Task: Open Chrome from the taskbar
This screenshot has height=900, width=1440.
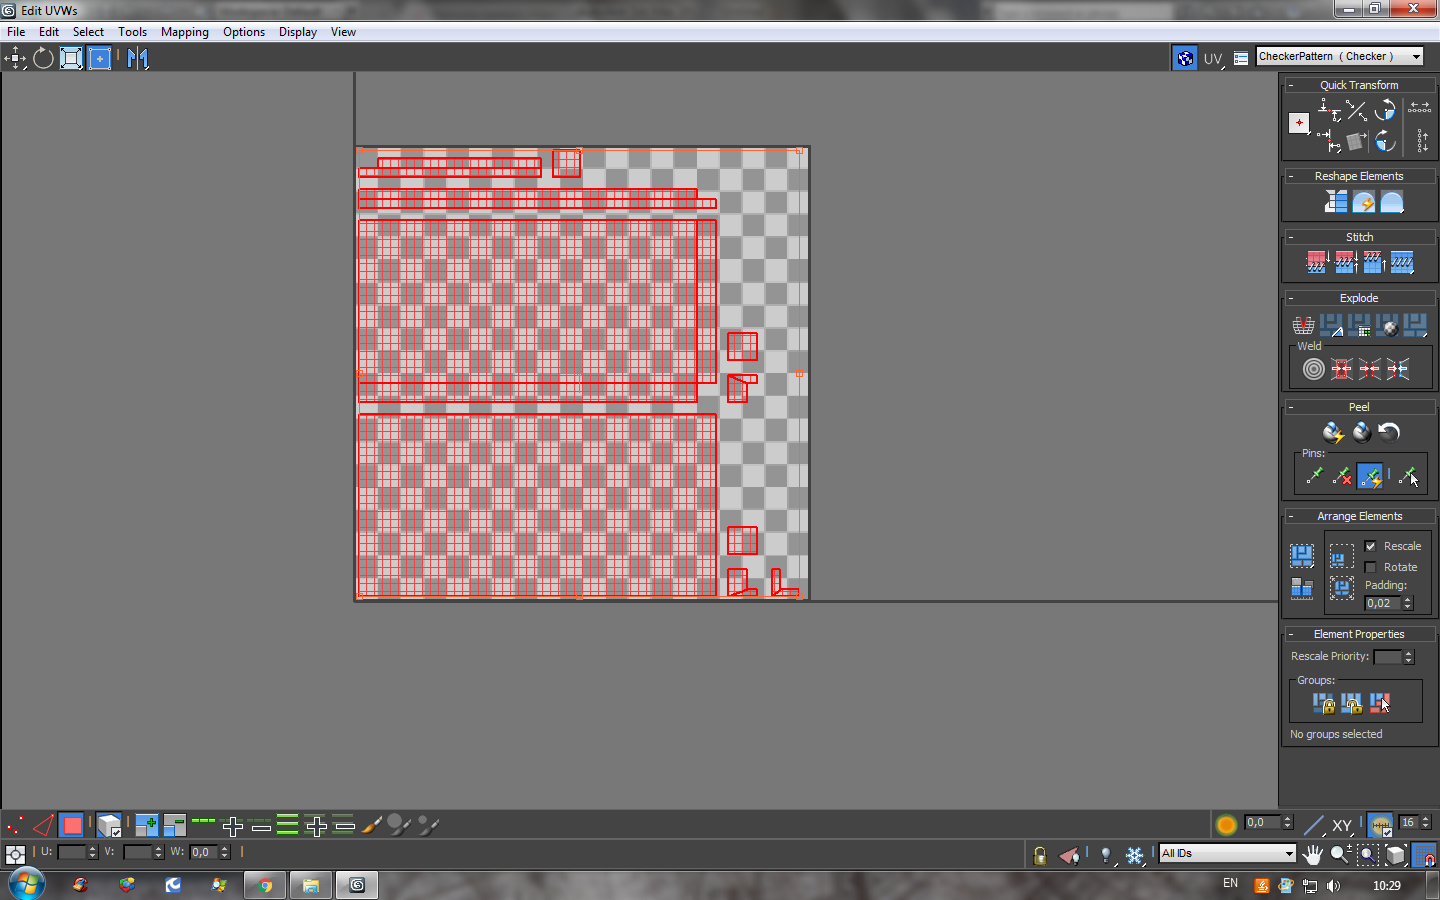Action: tap(265, 885)
